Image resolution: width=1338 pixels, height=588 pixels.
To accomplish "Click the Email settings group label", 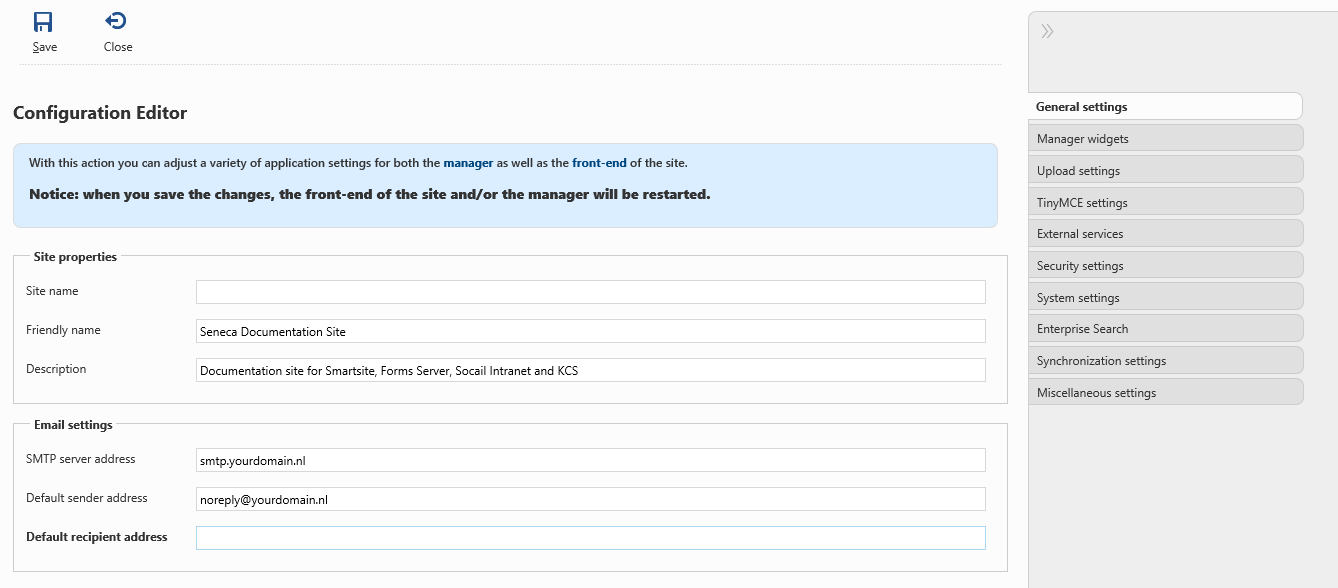I will [x=73, y=425].
